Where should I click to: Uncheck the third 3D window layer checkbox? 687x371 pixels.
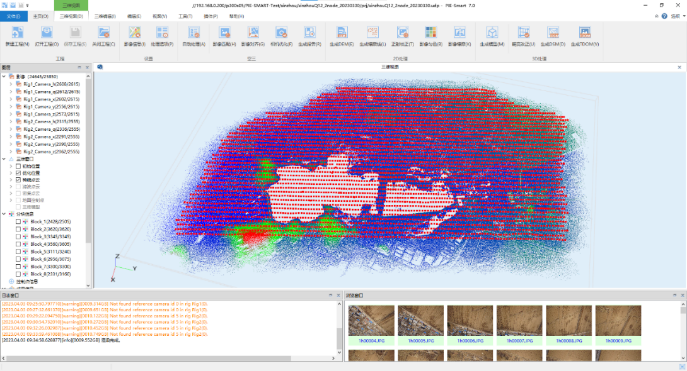tap(18, 180)
